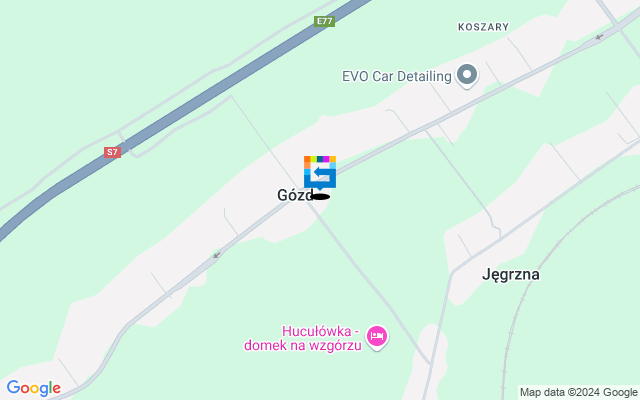Click the black oval marker shadow by Gózd
Image resolution: width=640 pixels, height=400 pixels.
point(321,197)
